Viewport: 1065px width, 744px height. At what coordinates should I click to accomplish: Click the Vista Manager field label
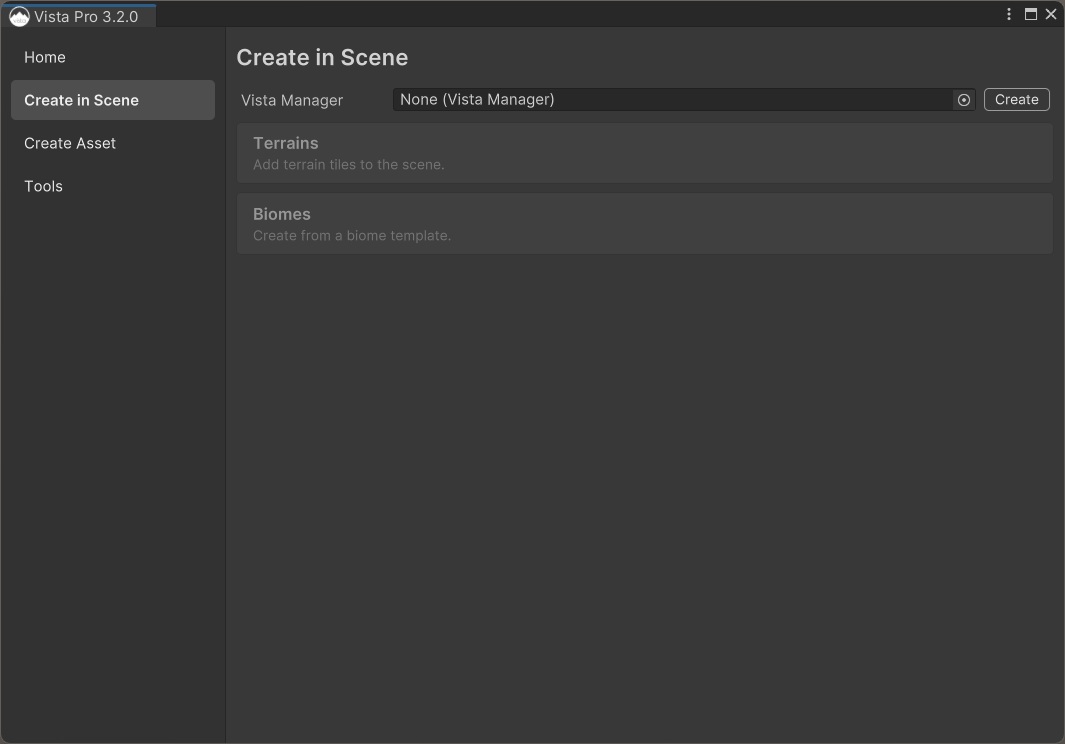point(291,100)
